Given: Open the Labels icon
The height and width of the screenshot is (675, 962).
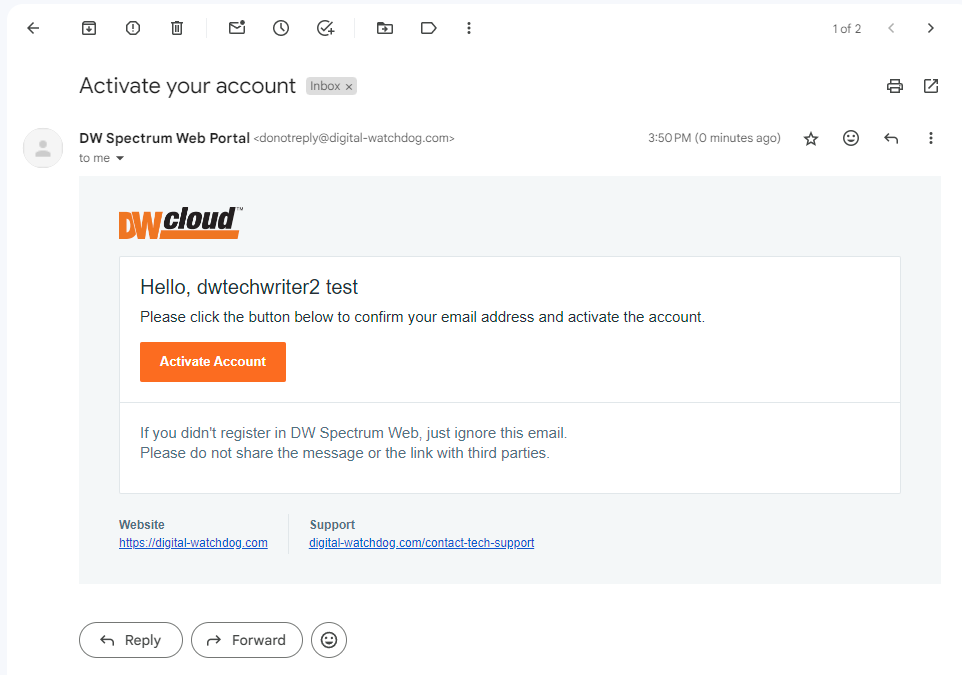Looking at the screenshot, I should pos(429,28).
